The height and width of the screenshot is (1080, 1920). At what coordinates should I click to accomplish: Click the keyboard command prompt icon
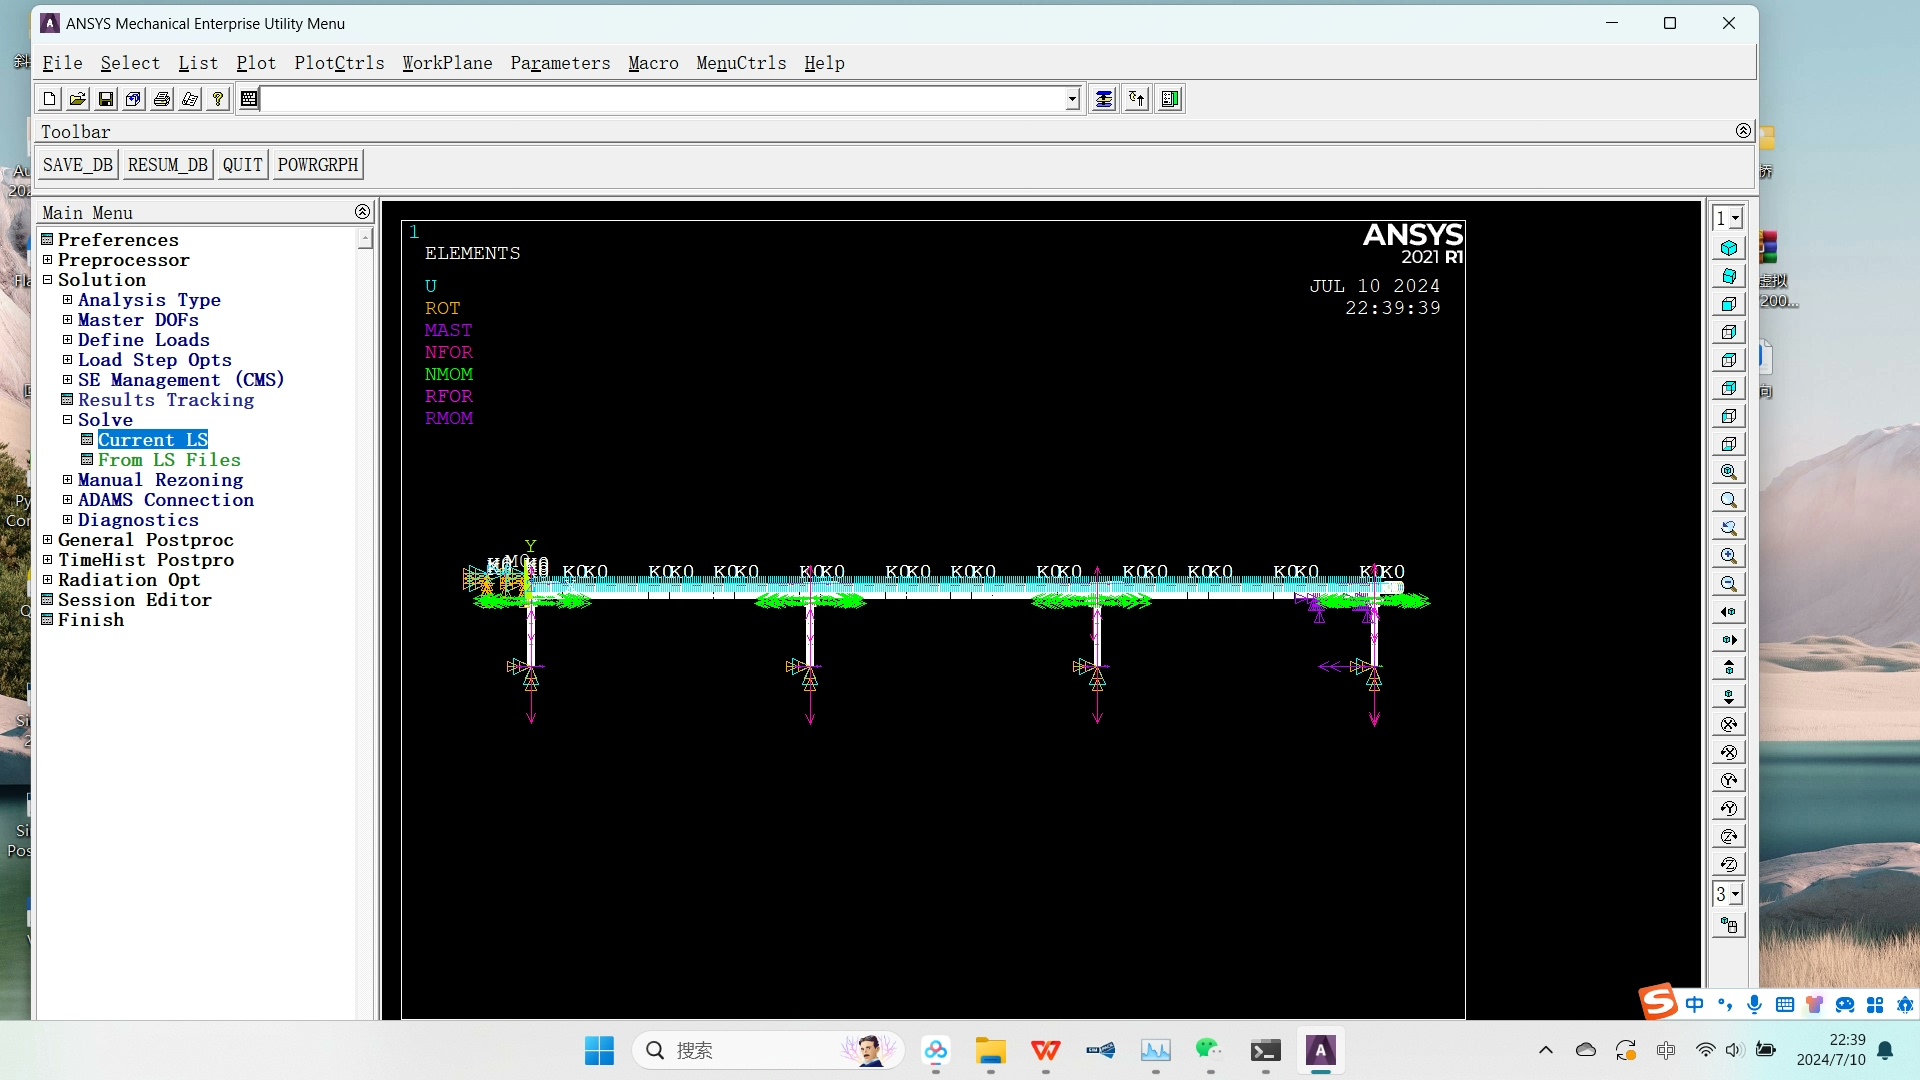[249, 99]
